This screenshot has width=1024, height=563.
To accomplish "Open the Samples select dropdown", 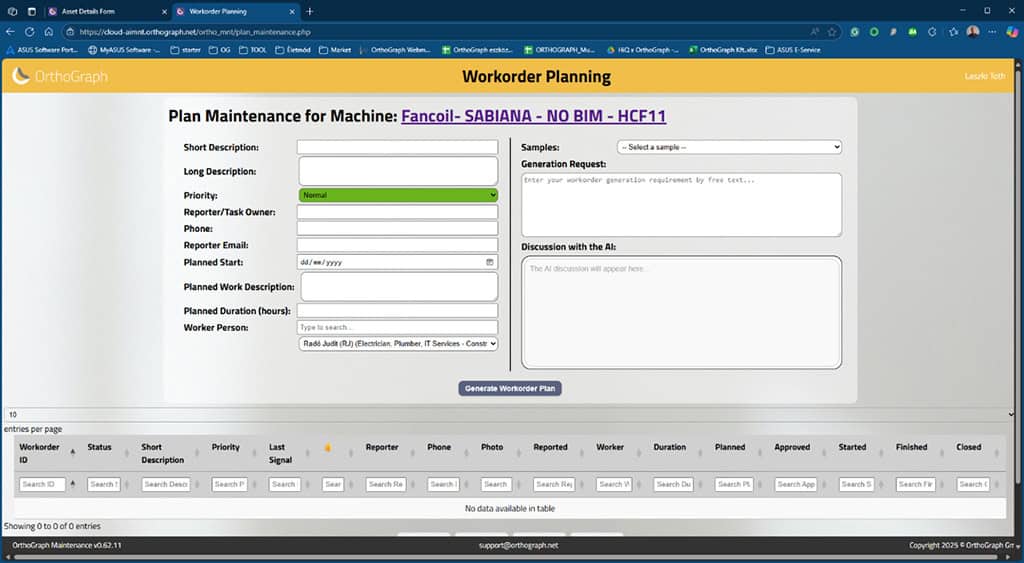I will pos(729,147).
